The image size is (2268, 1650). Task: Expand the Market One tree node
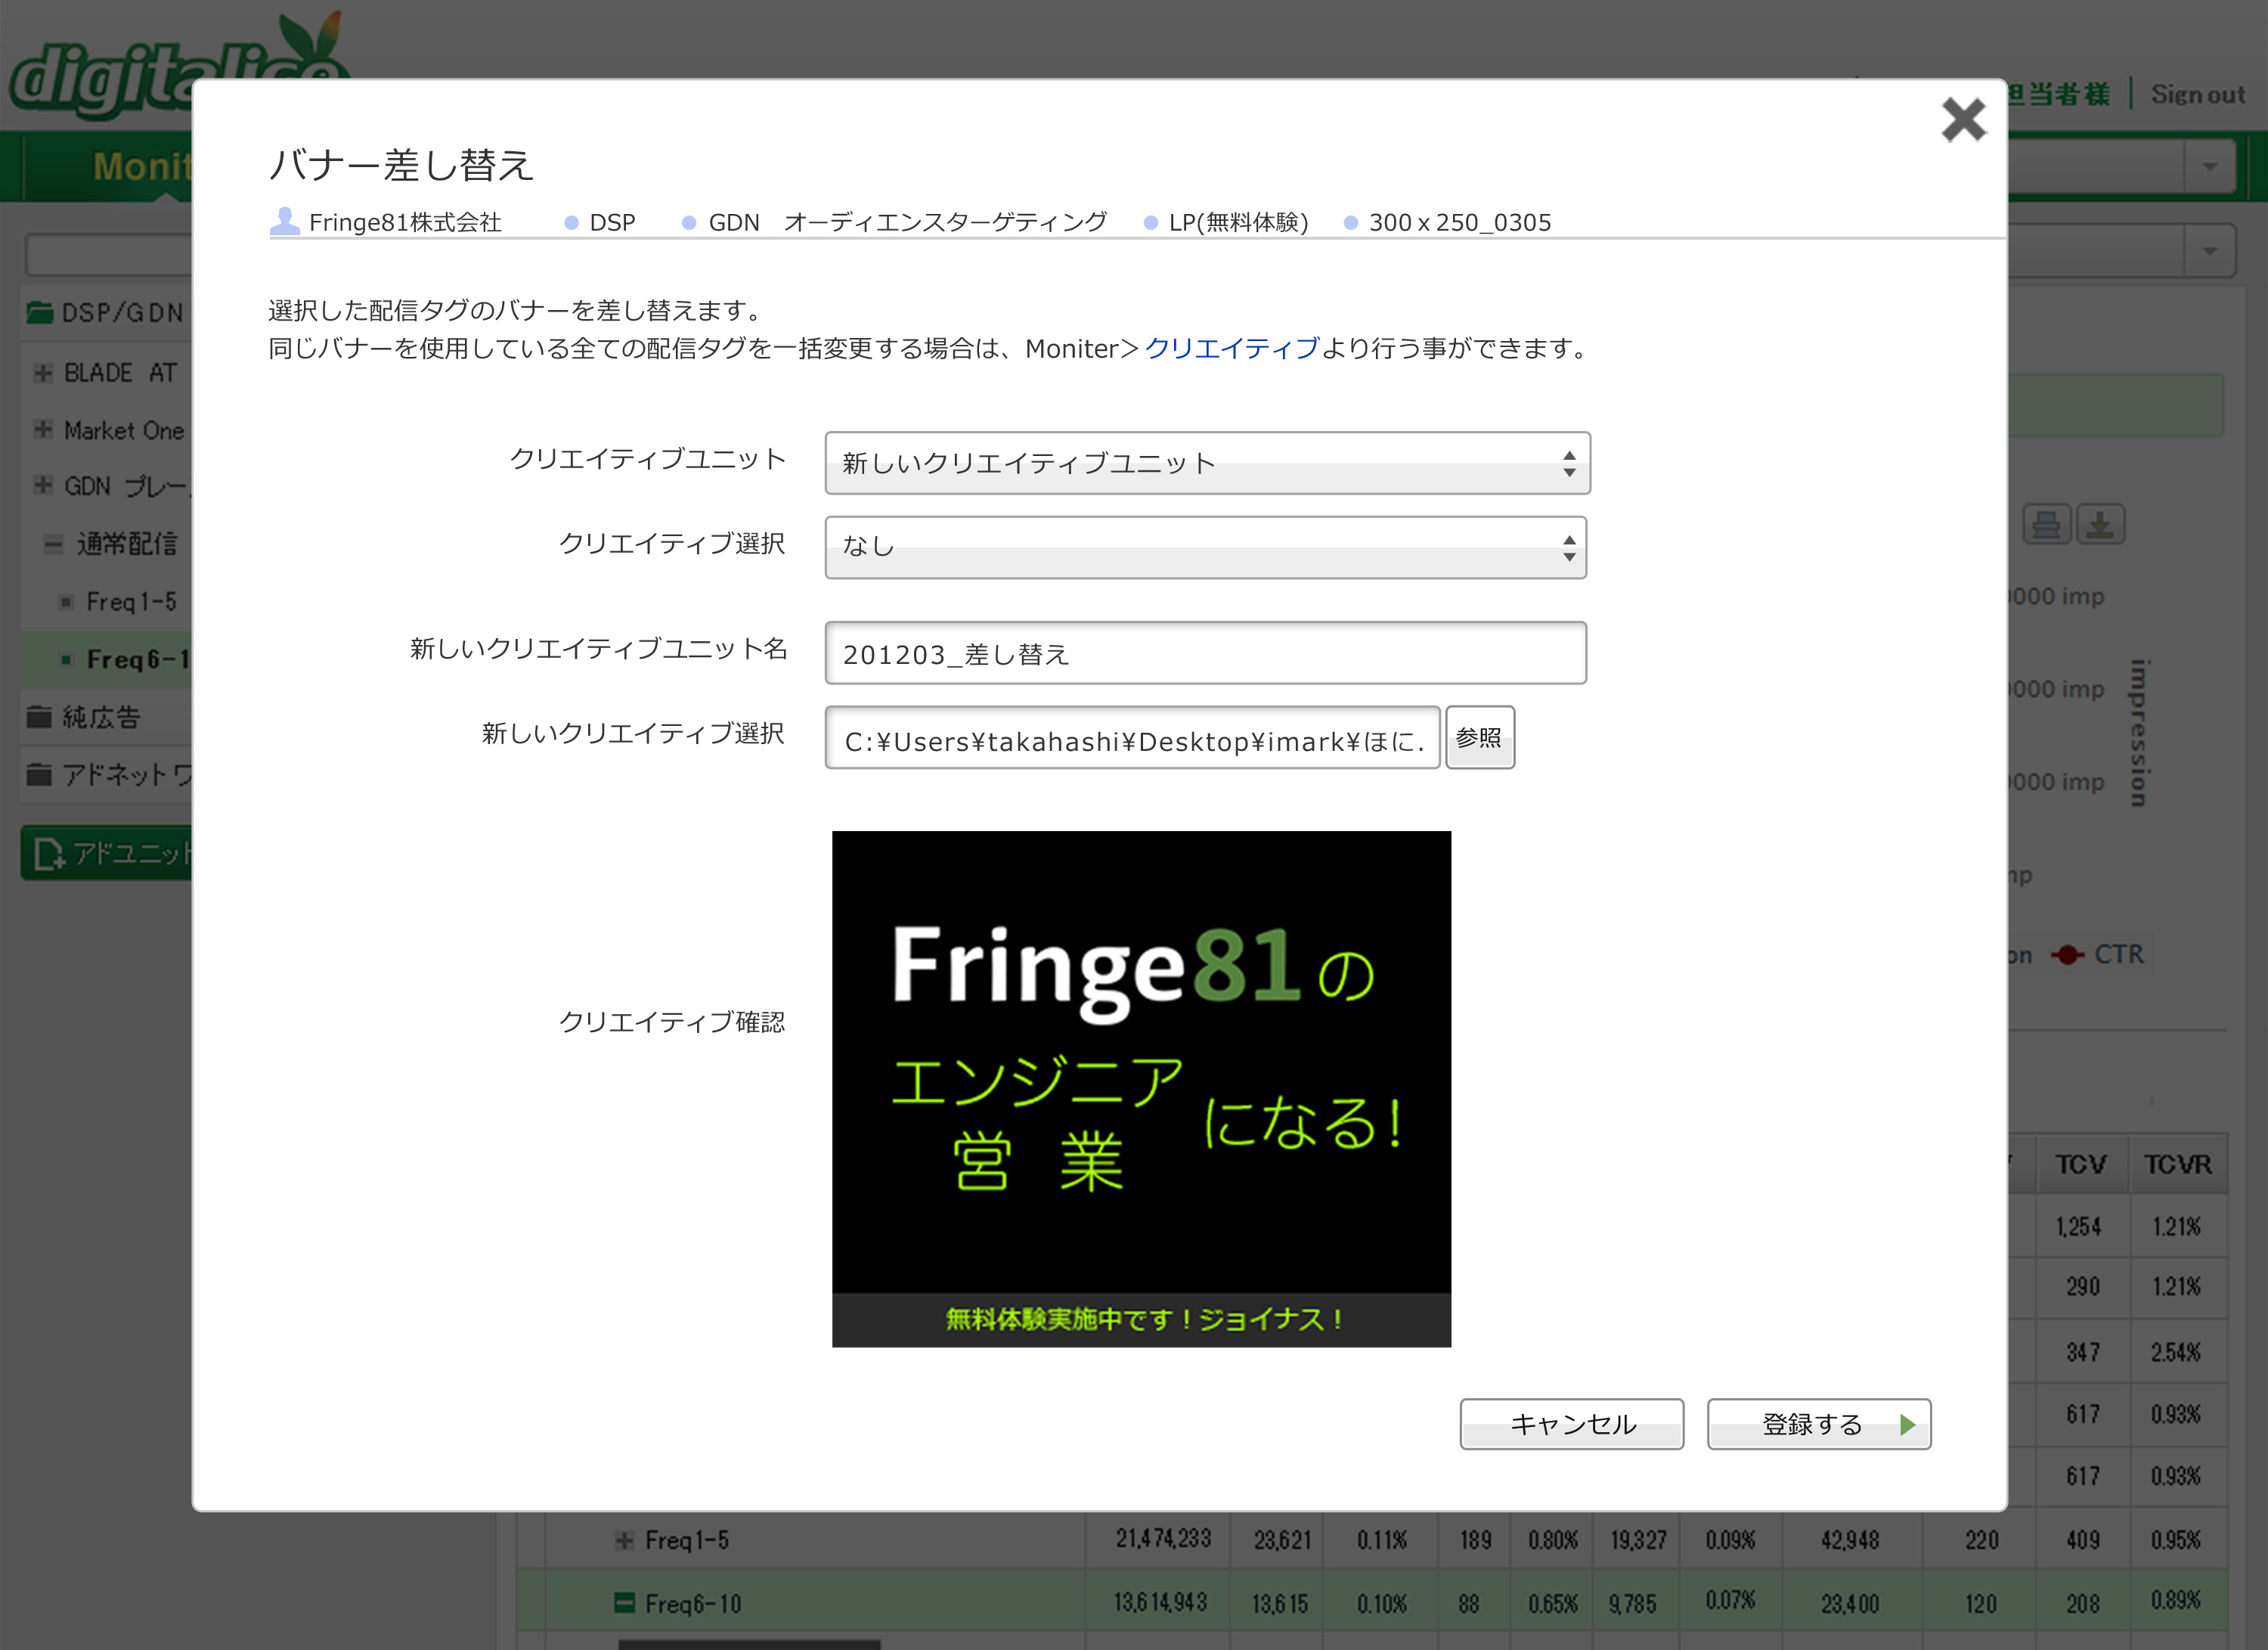[42, 430]
